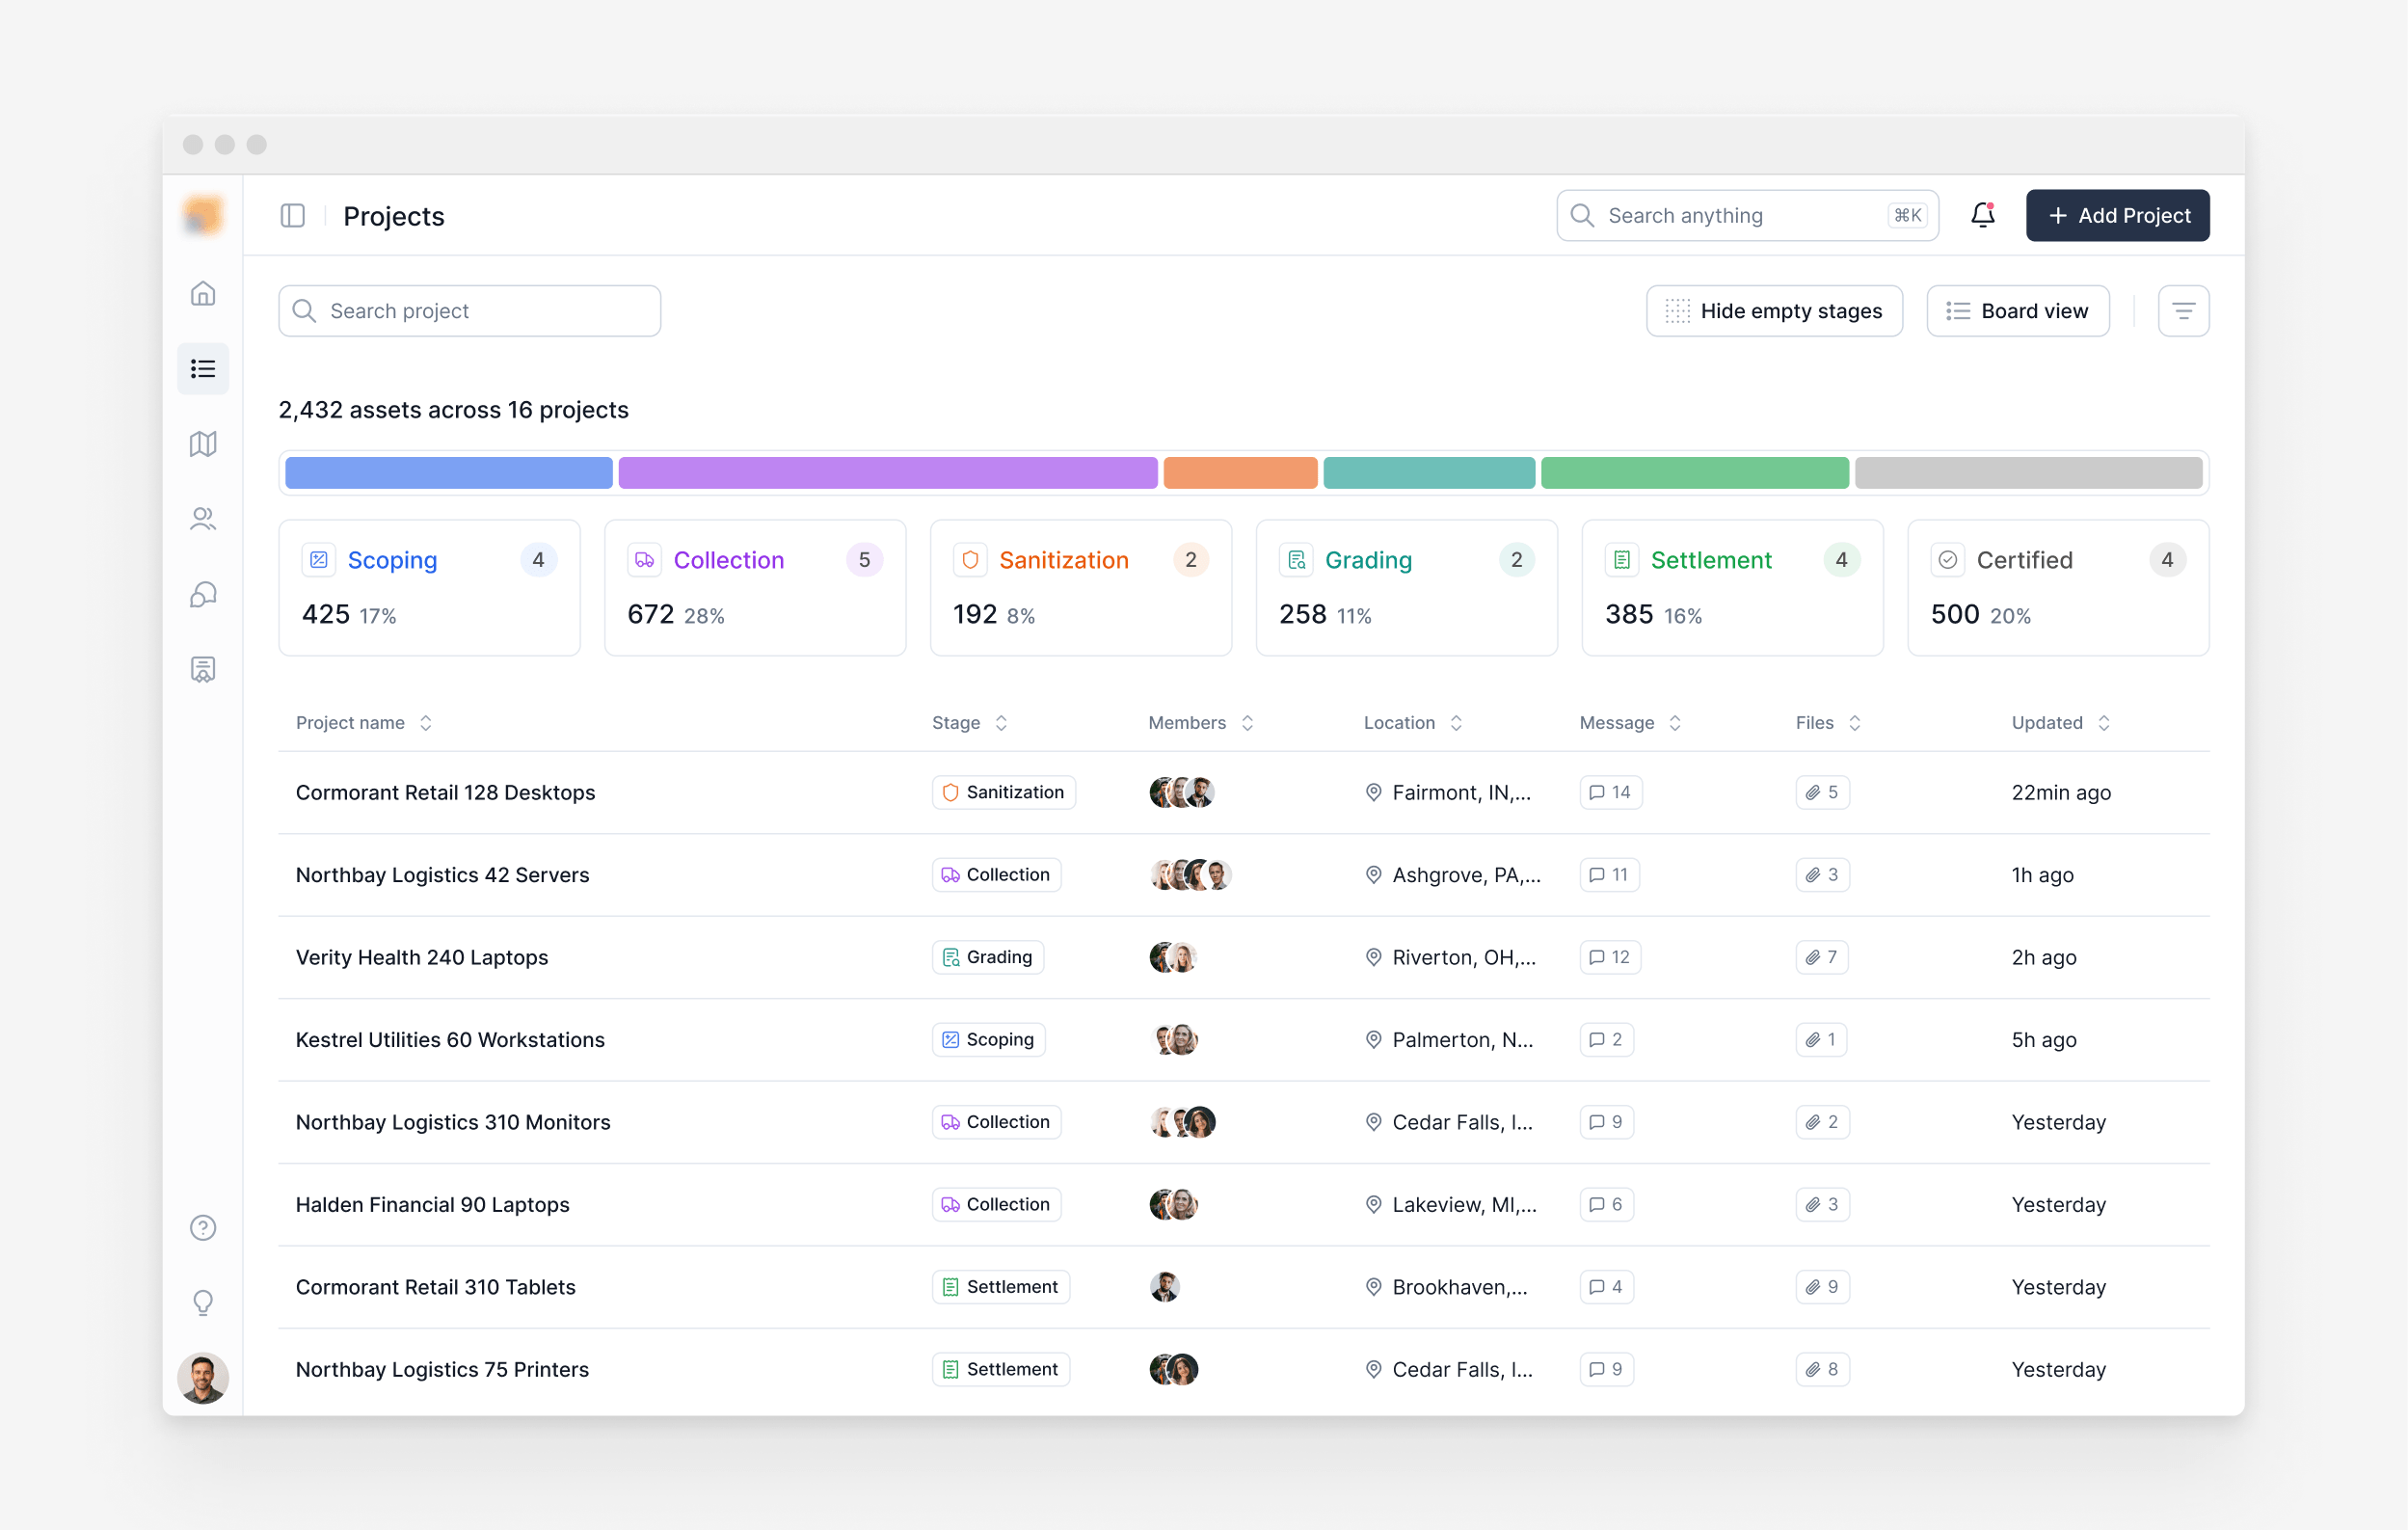Focus the Search project field
2408x1530 pixels.
tap(469, 311)
